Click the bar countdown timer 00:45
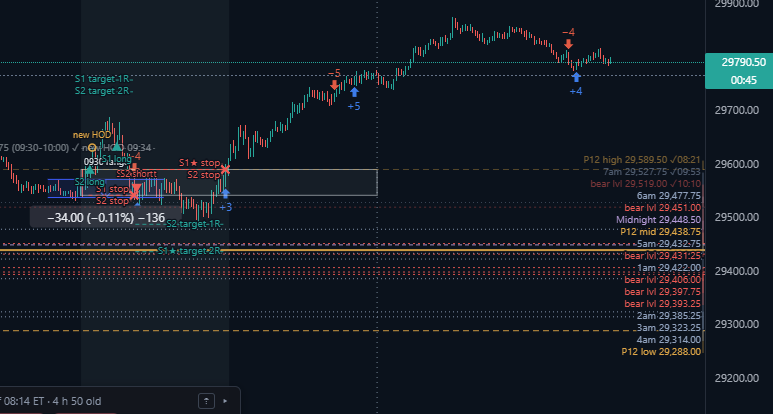Image resolution: width=773 pixels, height=414 pixels. [743, 80]
